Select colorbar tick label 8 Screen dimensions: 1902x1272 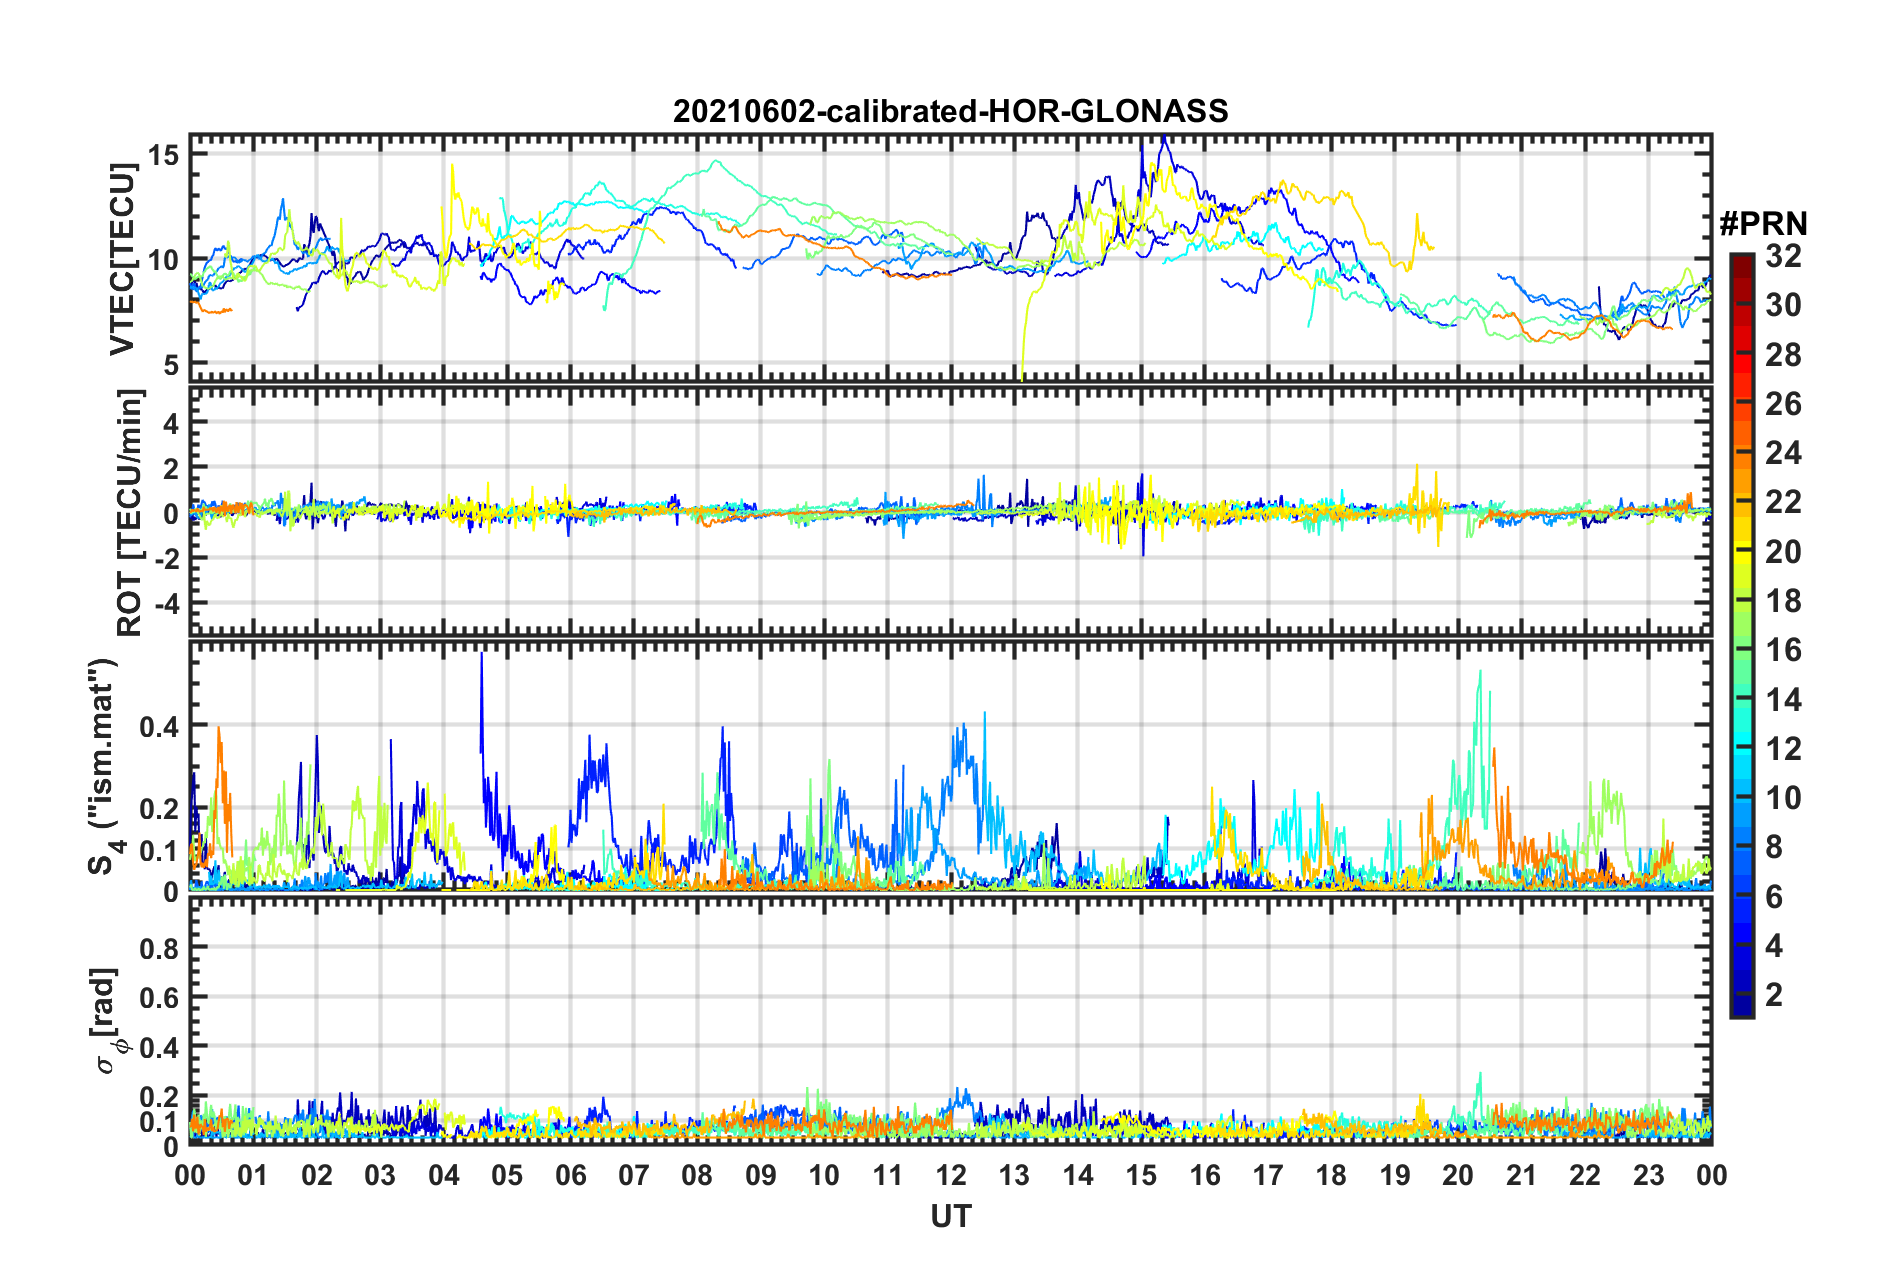[x=1775, y=847]
